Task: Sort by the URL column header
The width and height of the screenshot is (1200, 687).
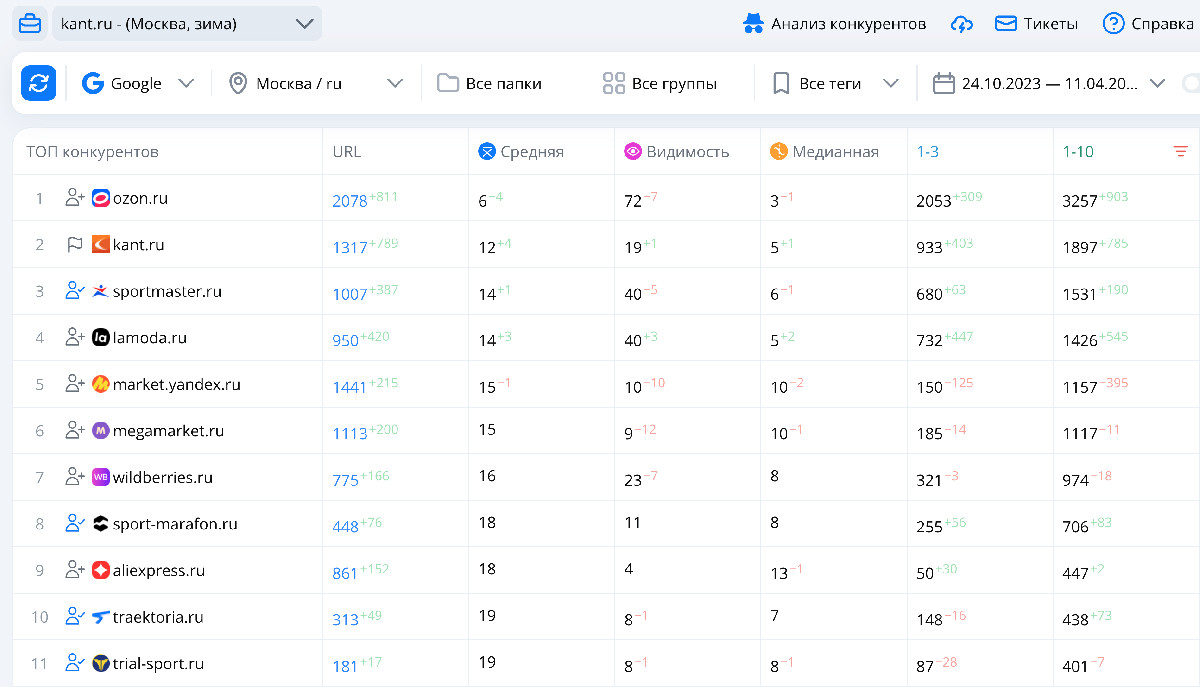Action: coord(347,152)
